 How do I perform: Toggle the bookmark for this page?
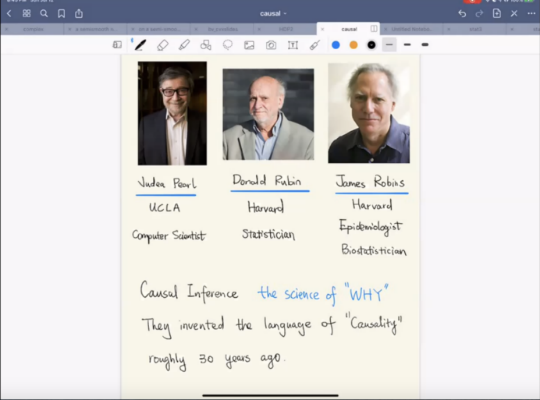coord(61,13)
